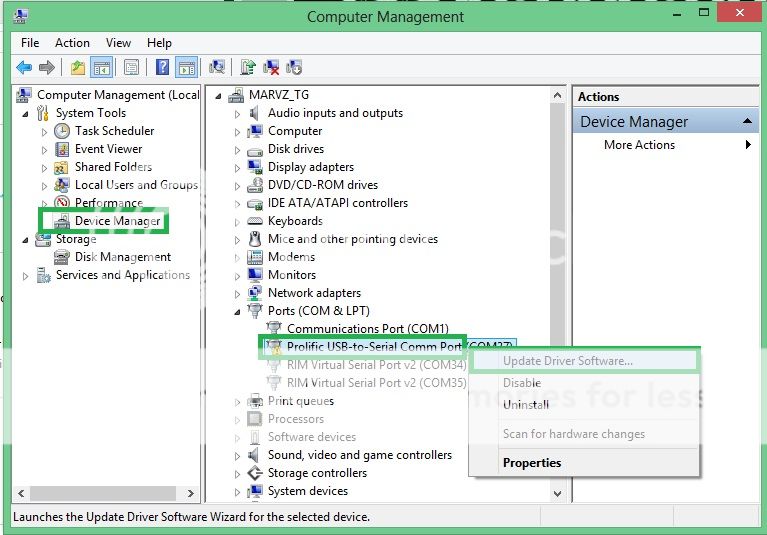This screenshot has width=767, height=535.
Task: Select the Monitors category
Action: 292,275
